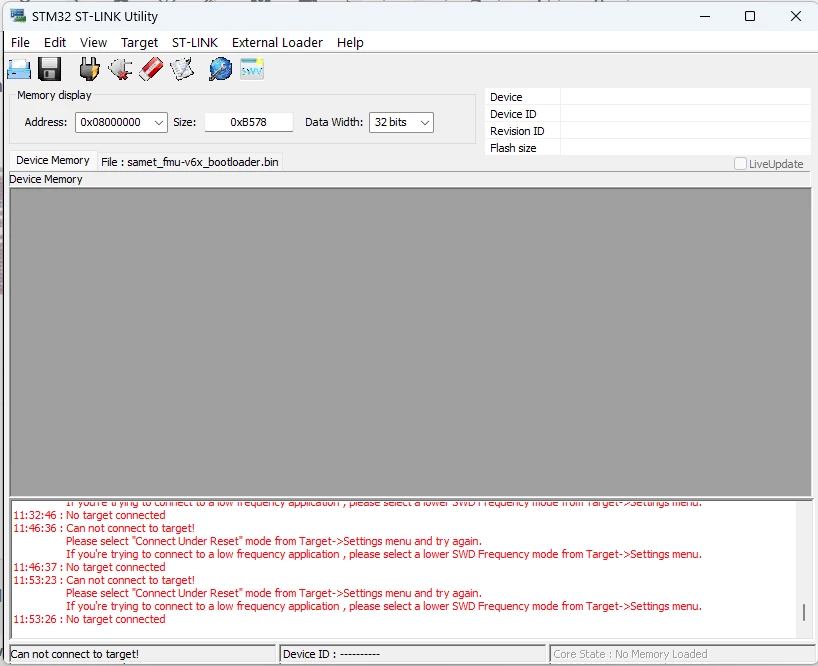This screenshot has height=666, width=818.
Task: Click the Flash size value field
Action: (685, 148)
